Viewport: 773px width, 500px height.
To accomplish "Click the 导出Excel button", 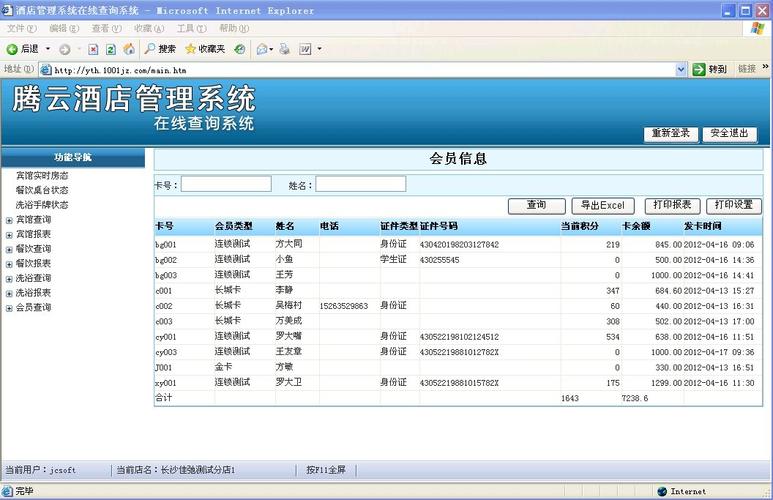I will (x=602, y=206).
